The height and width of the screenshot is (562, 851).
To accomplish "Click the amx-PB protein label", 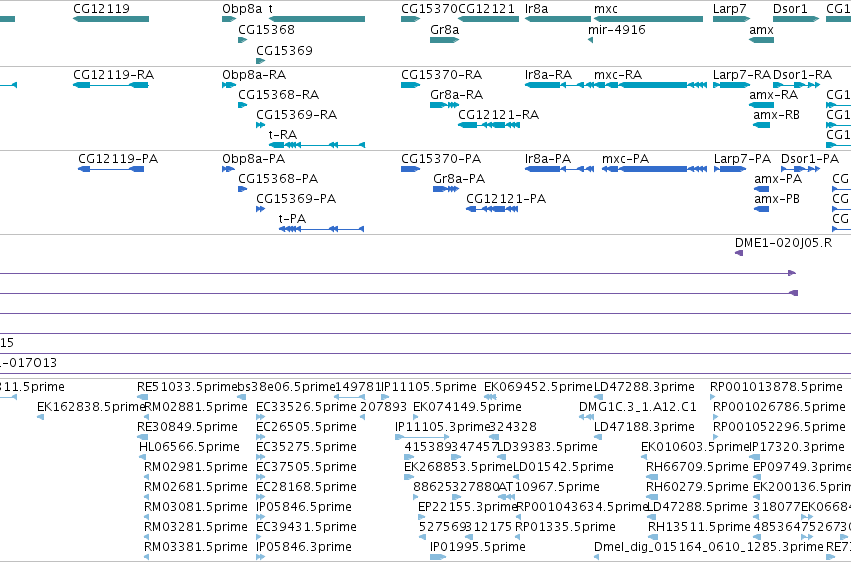I will pos(777,199).
